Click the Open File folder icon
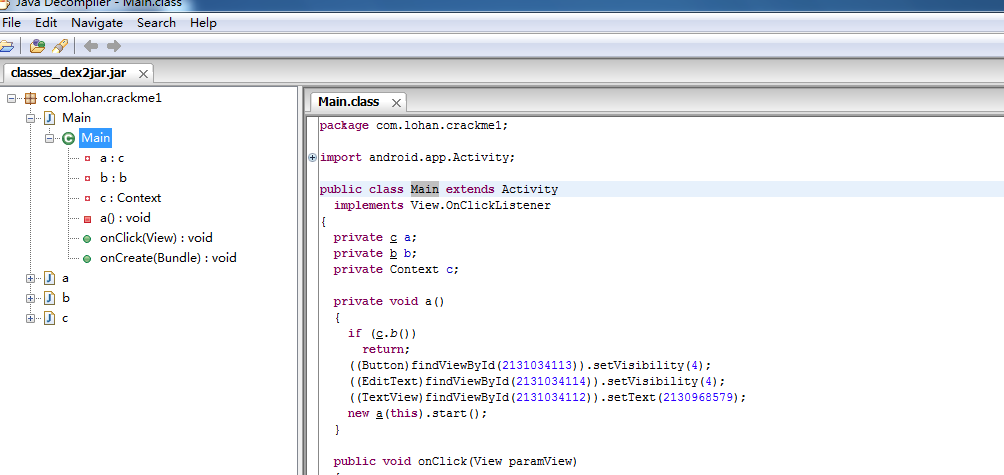This screenshot has width=1004, height=475. coord(5,46)
